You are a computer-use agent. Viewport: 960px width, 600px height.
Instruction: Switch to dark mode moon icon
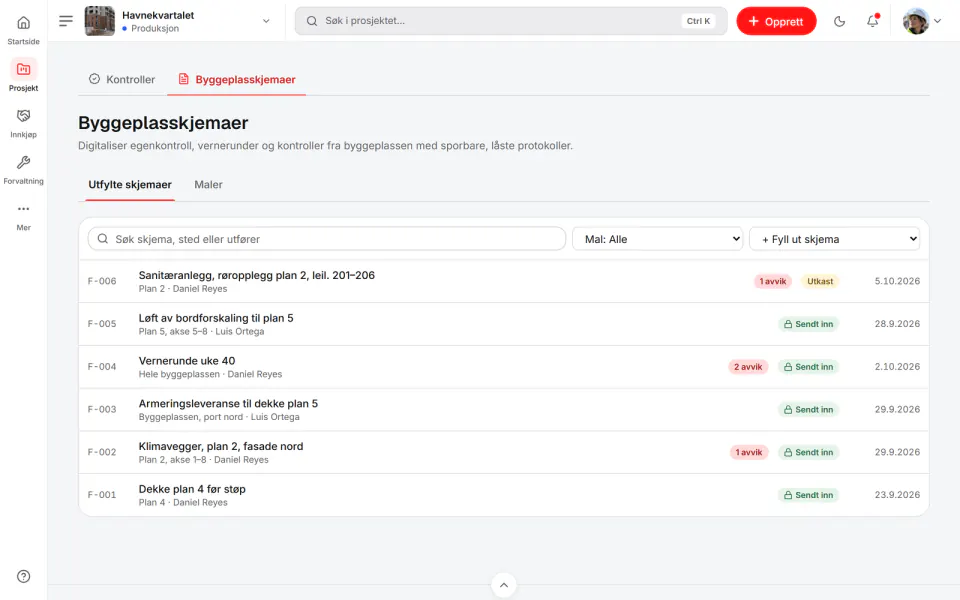point(839,21)
